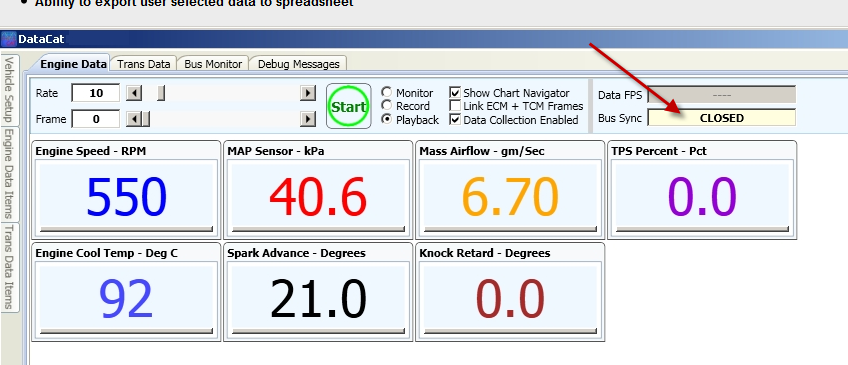Click the green Start button

[348, 106]
